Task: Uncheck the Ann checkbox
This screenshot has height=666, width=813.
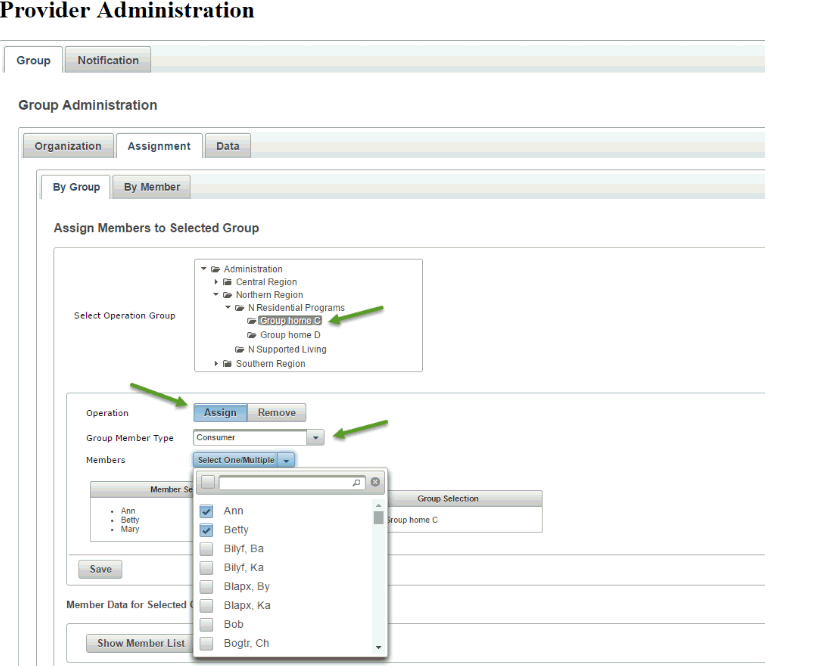Action: tap(206, 511)
